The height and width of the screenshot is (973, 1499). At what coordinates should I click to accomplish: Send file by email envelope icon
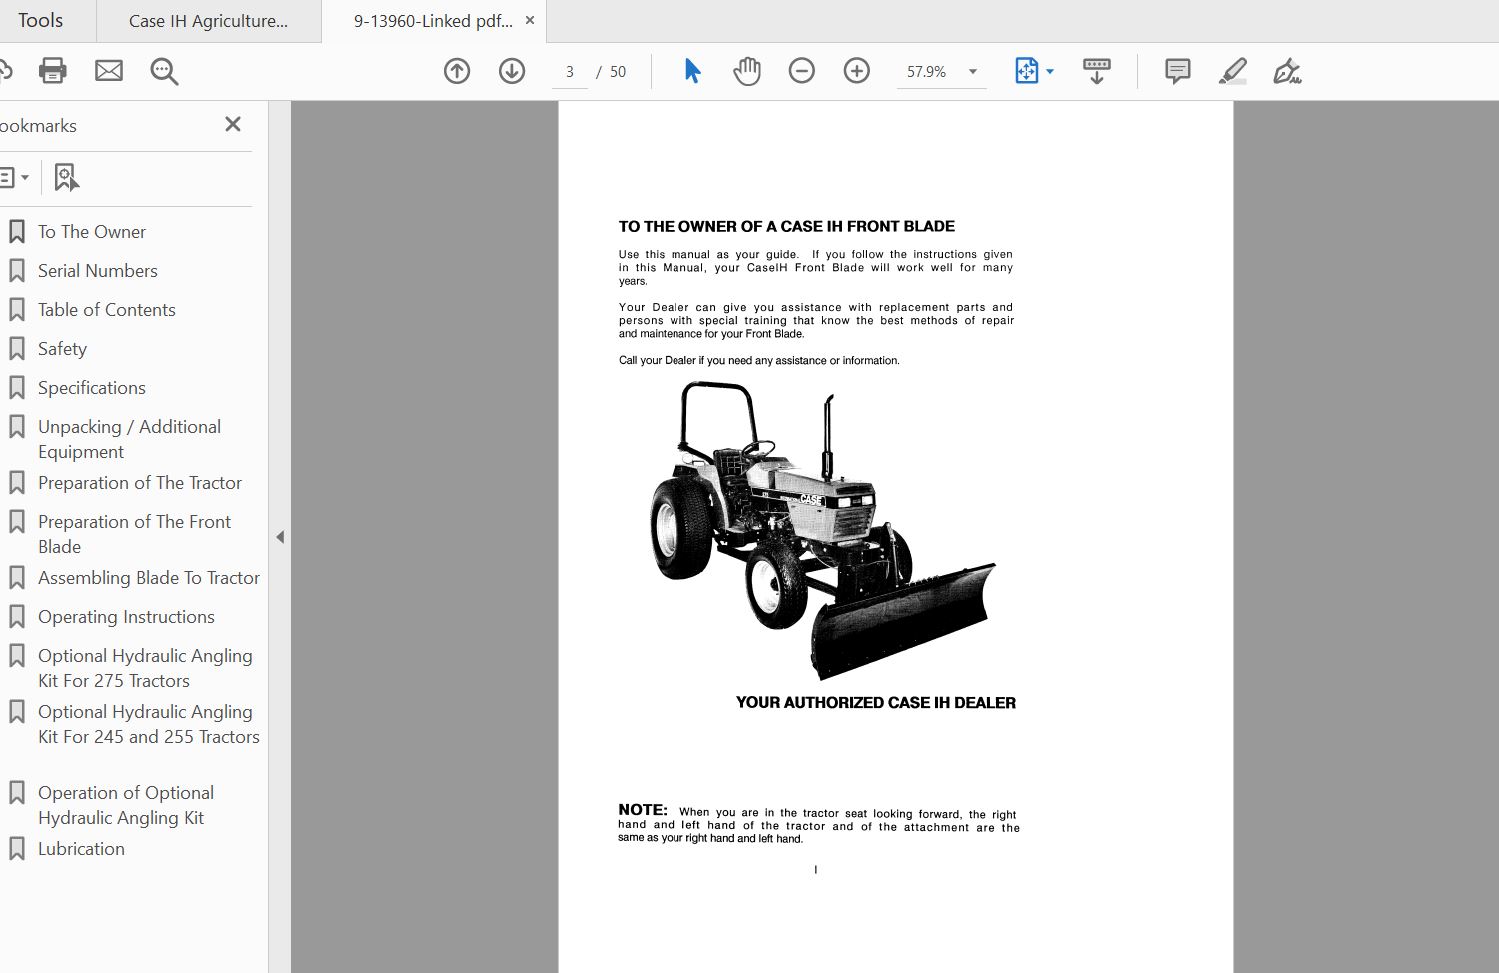pos(109,71)
